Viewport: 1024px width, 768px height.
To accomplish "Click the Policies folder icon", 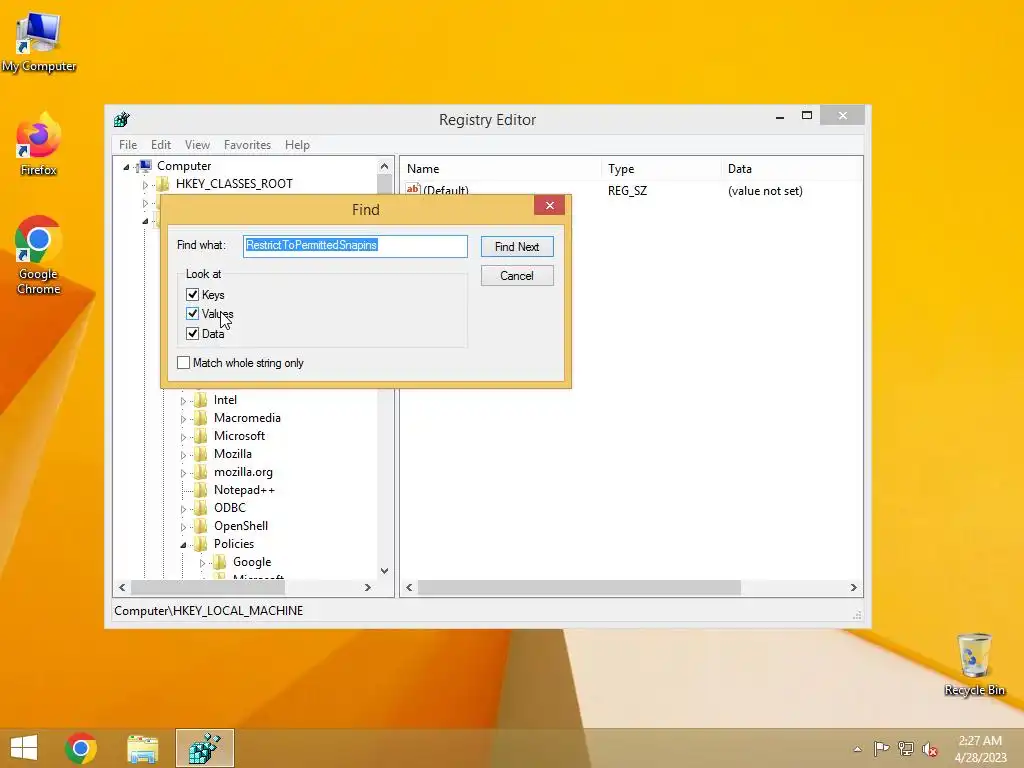I will click(x=201, y=544).
